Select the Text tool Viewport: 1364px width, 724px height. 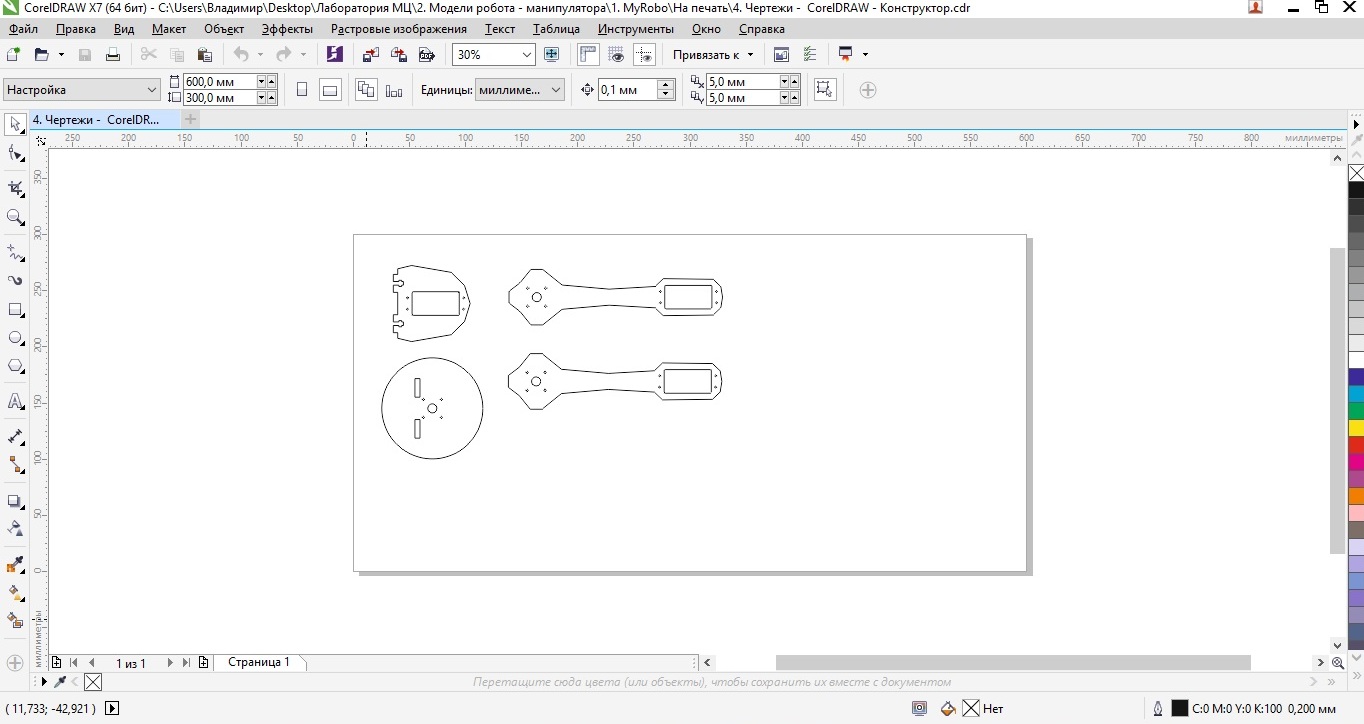pyautogui.click(x=16, y=402)
